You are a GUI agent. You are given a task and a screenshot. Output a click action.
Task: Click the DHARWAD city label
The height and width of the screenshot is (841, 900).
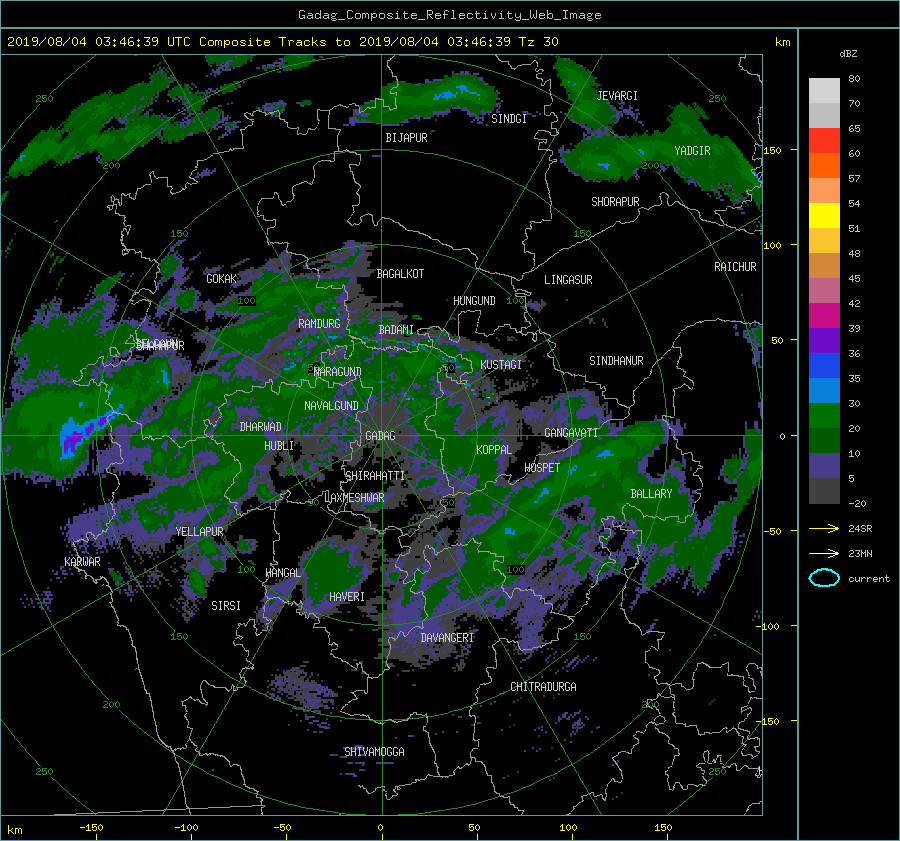click(x=261, y=427)
